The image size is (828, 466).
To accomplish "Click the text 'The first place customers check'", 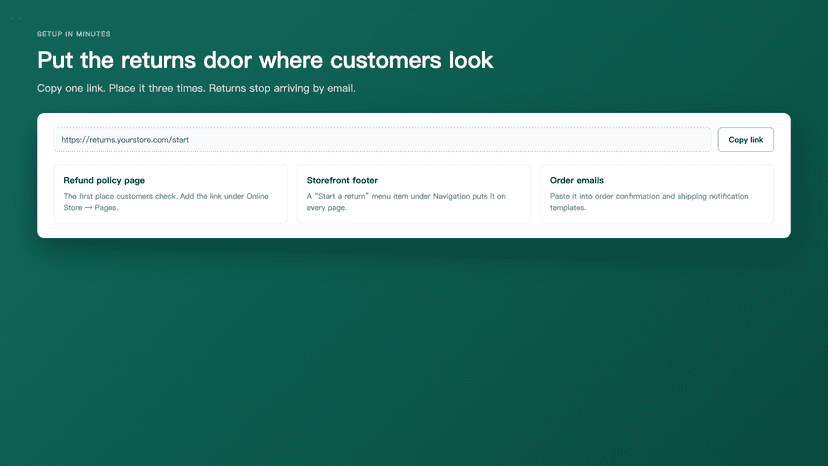I will coord(120,196).
